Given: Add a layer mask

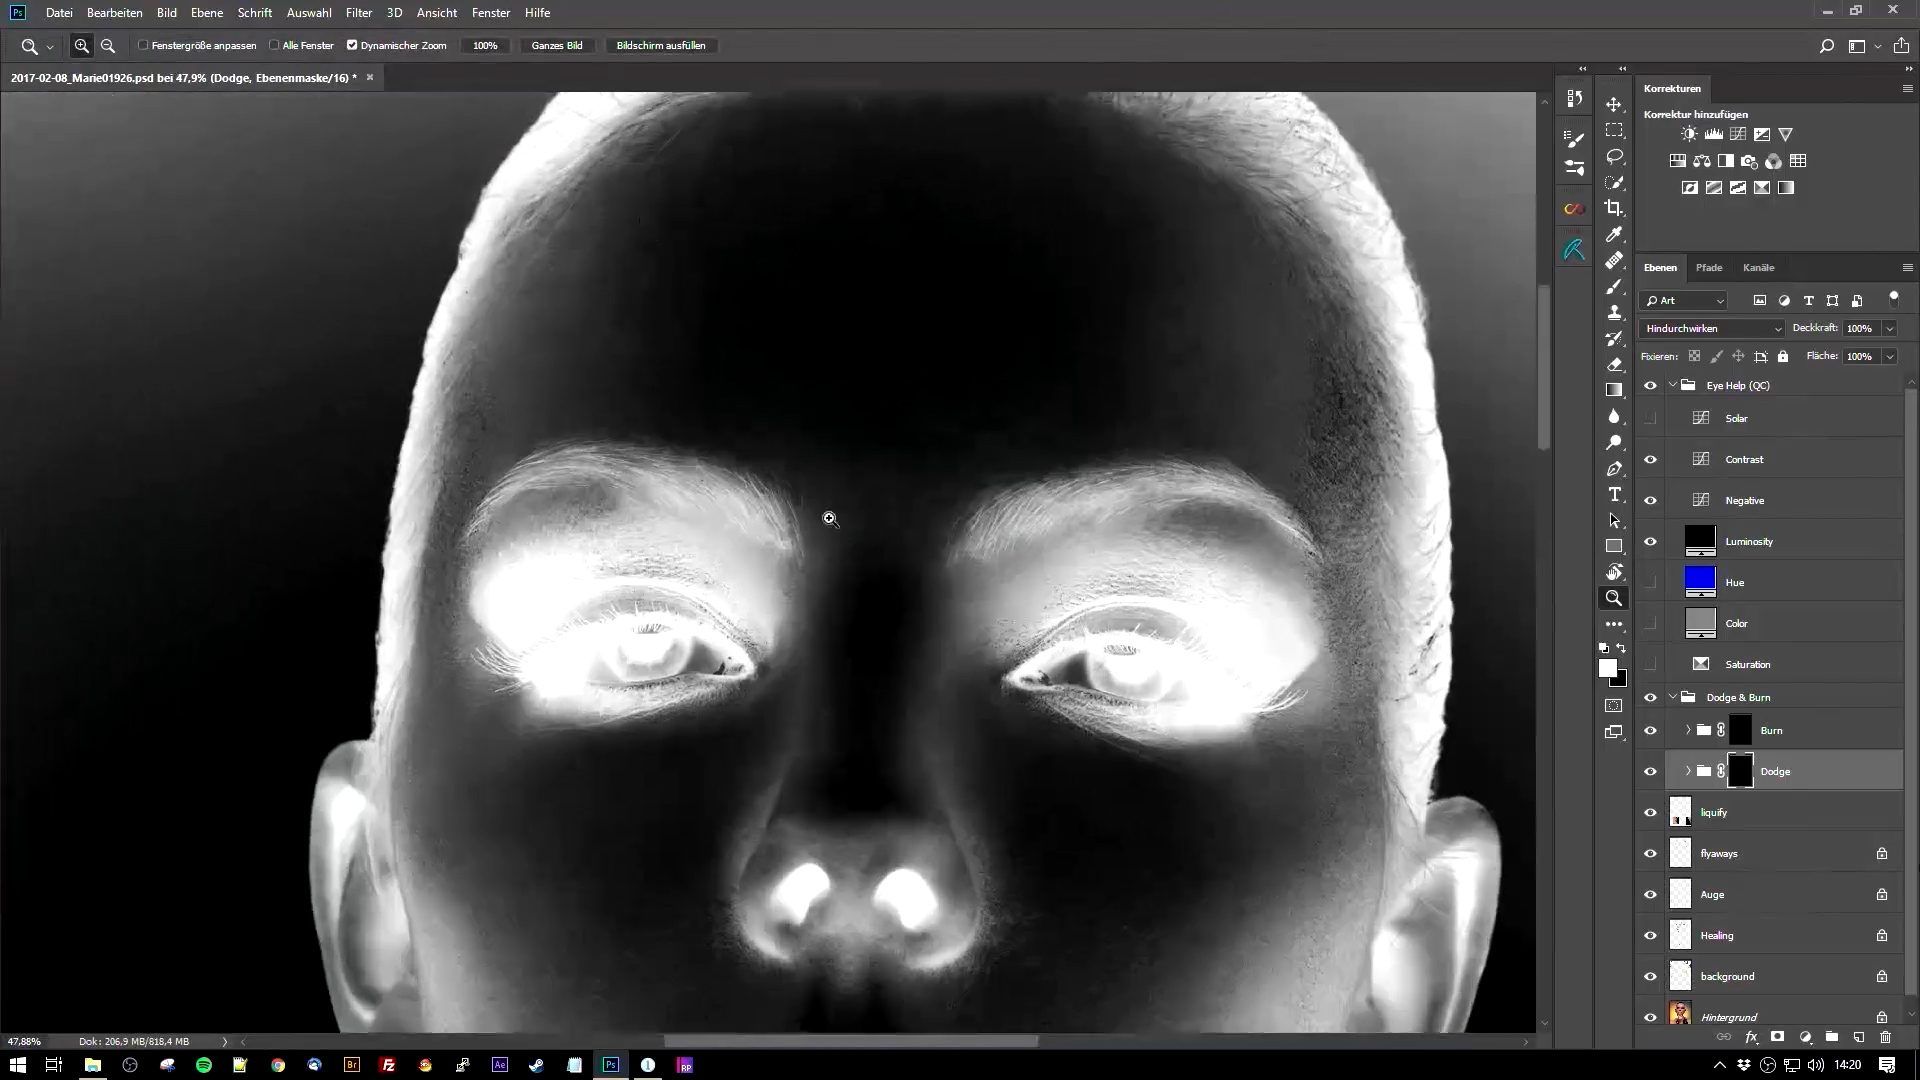Looking at the screenshot, I should (1778, 1038).
